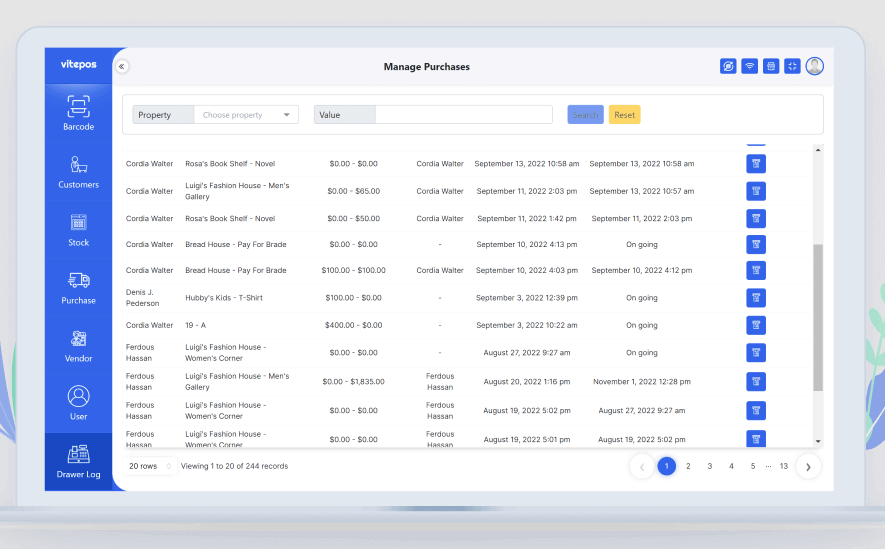Click the Wi-Fi status icon

coord(749,66)
